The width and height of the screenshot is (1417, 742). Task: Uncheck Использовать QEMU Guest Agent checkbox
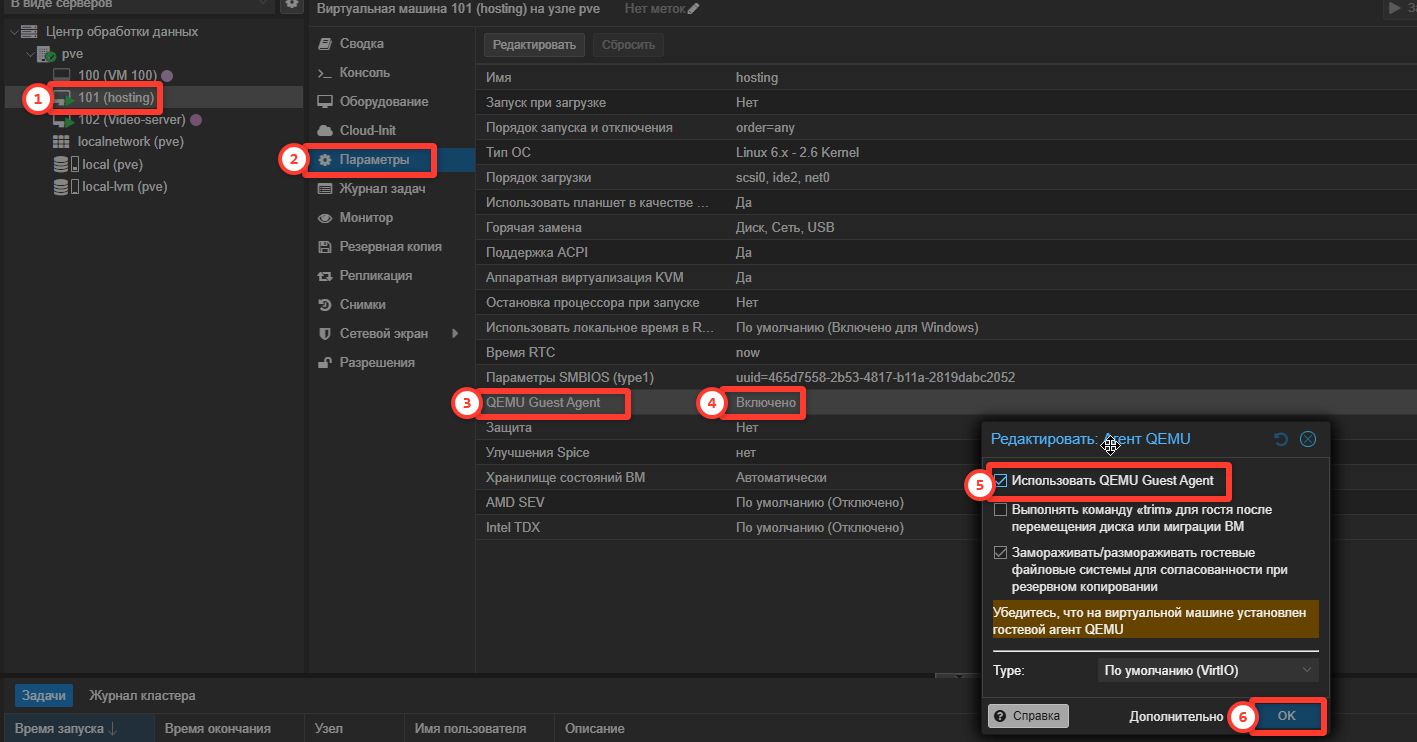point(1001,481)
